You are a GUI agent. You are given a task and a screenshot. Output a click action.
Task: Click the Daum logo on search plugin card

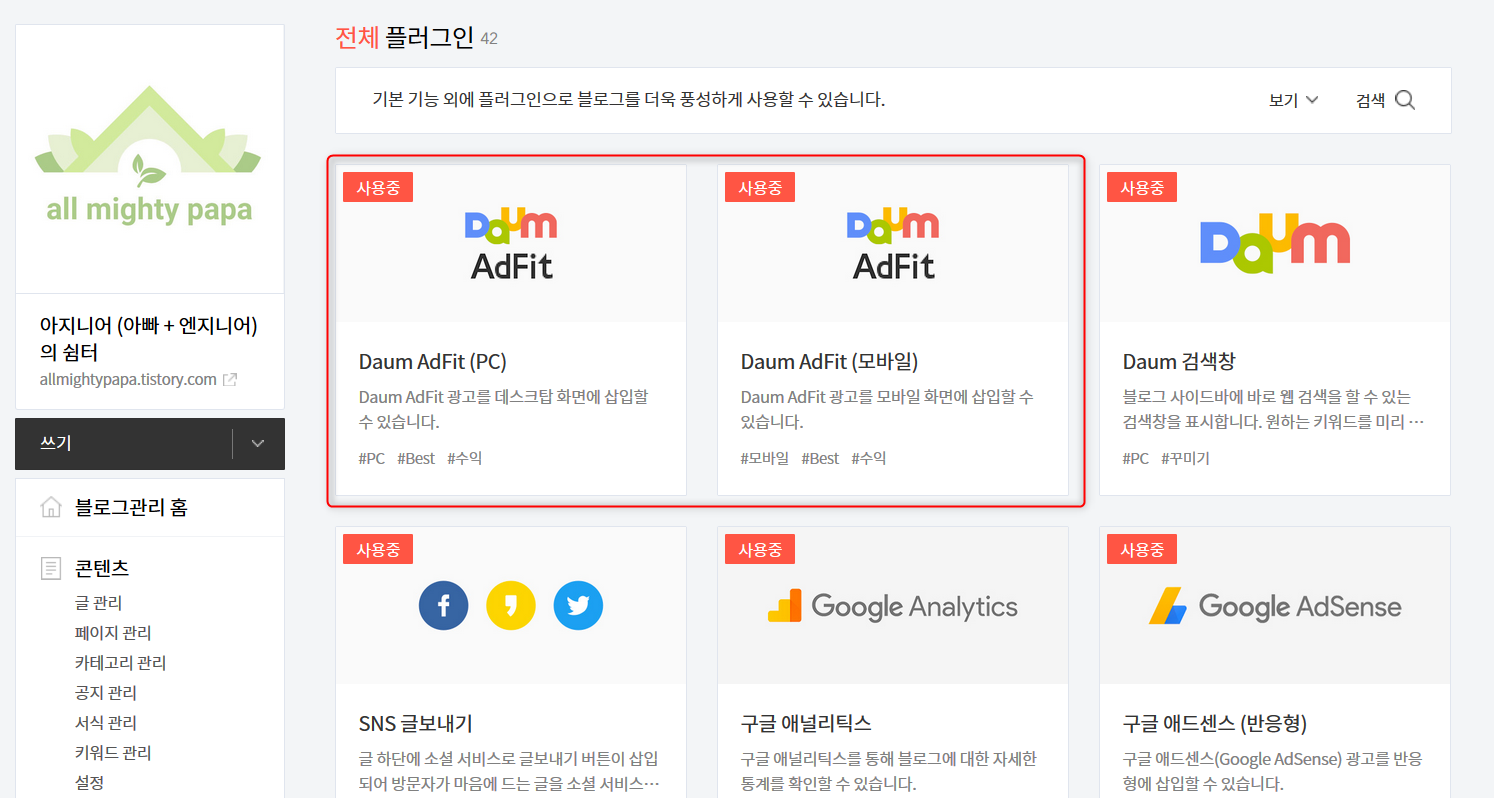coord(1275,243)
